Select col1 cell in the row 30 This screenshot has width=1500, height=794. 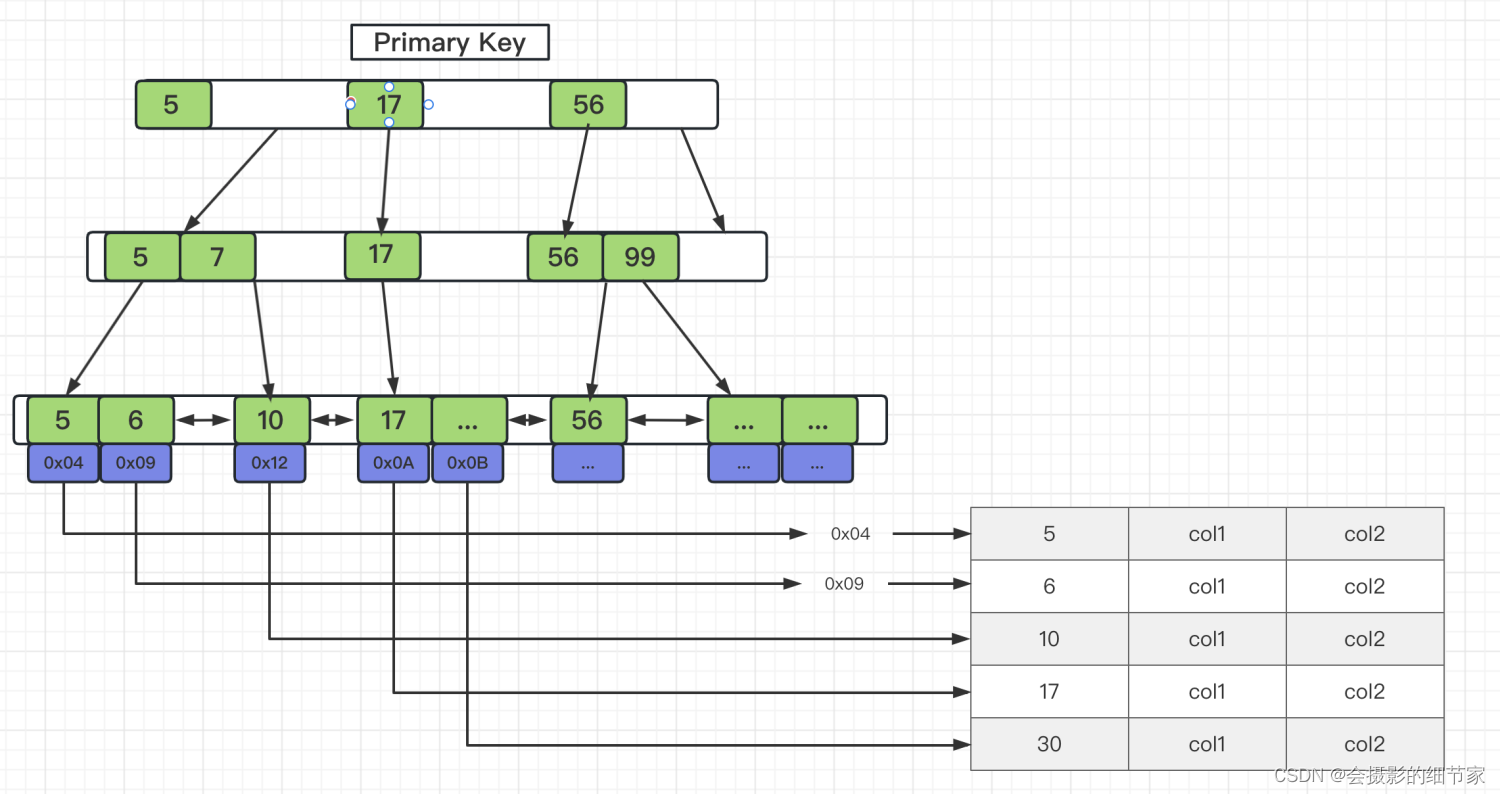(x=1207, y=744)
